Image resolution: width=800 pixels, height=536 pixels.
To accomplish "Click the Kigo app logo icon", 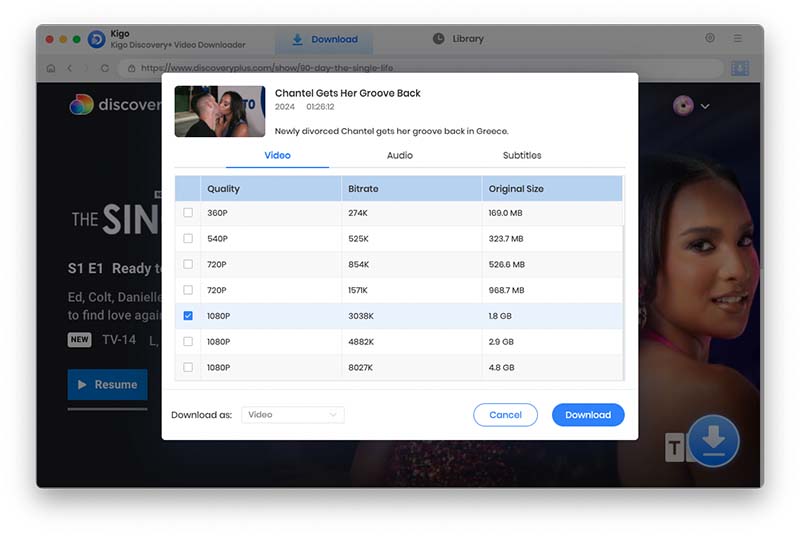I will coord(96,39).
